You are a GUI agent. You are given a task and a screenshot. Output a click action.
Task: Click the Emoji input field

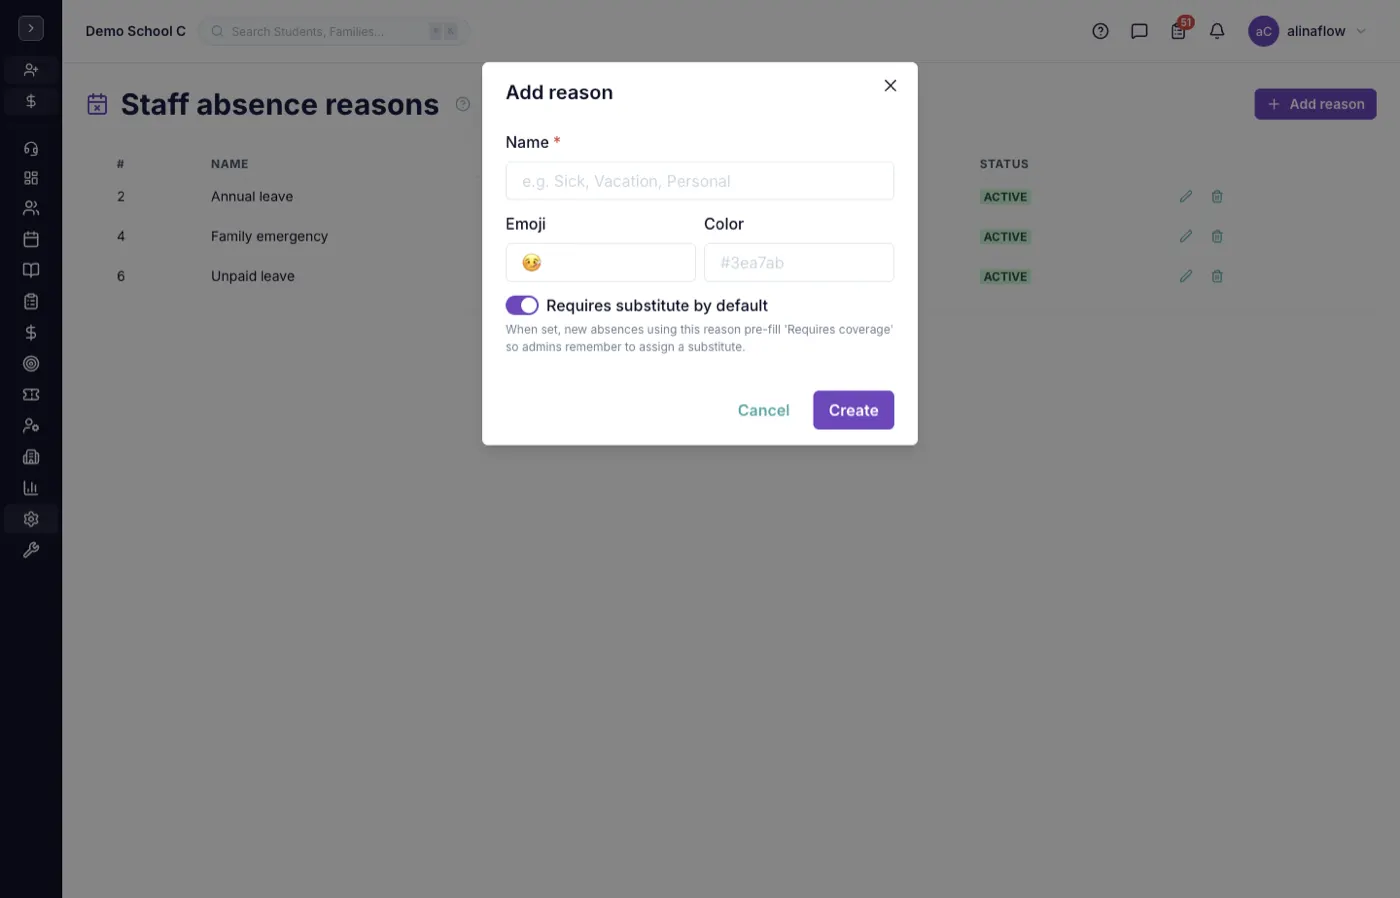pos(600,263)
